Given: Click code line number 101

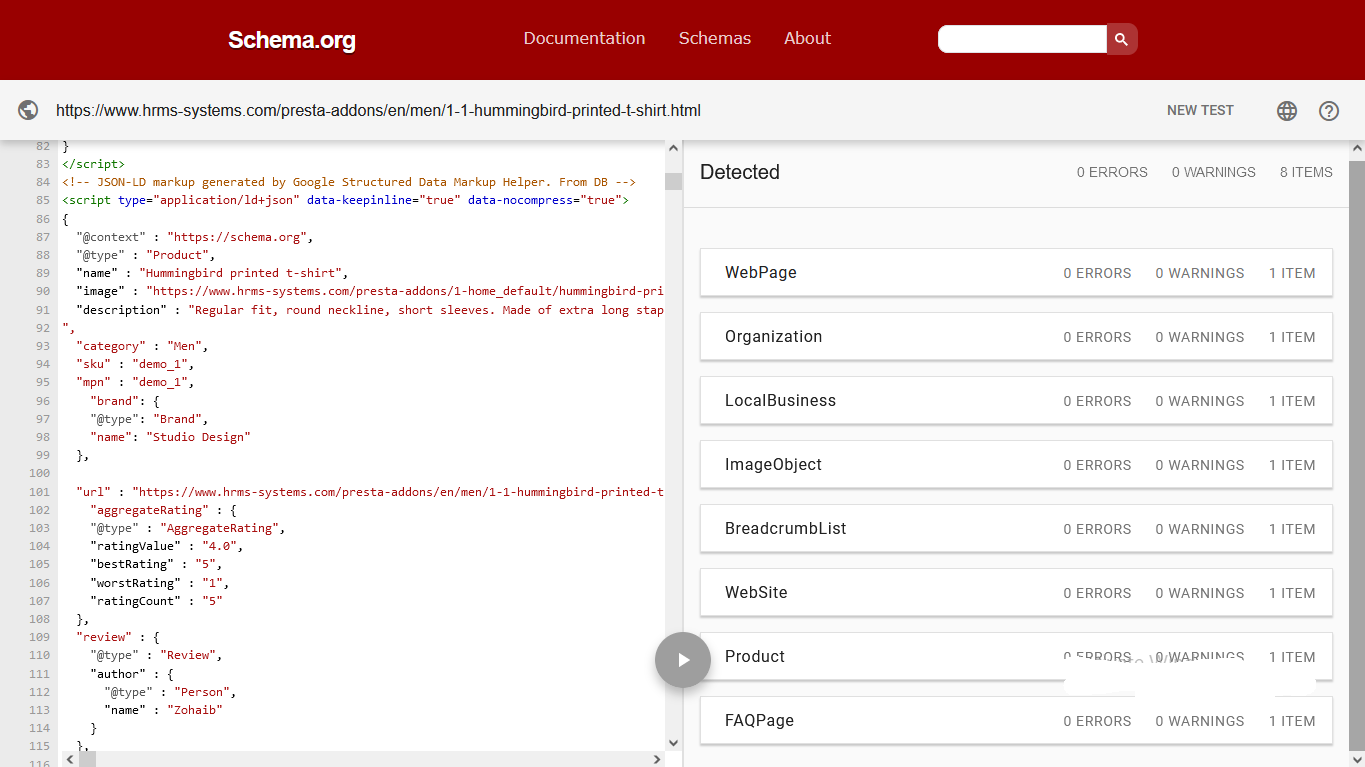Looking at the screenshot, I should coord(37,492).
